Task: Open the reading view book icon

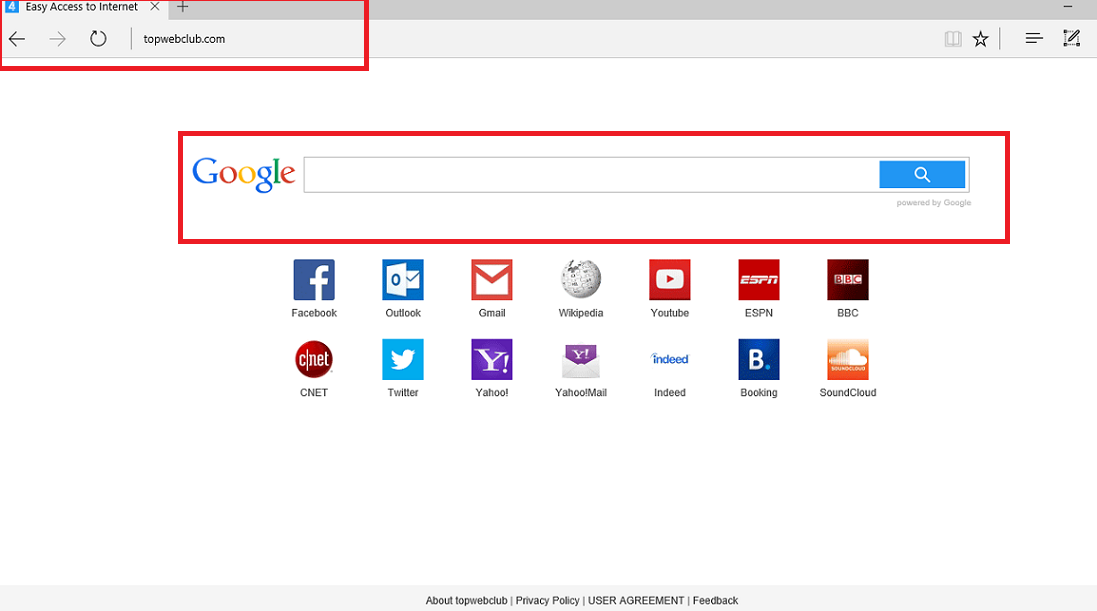Action: 952,39
